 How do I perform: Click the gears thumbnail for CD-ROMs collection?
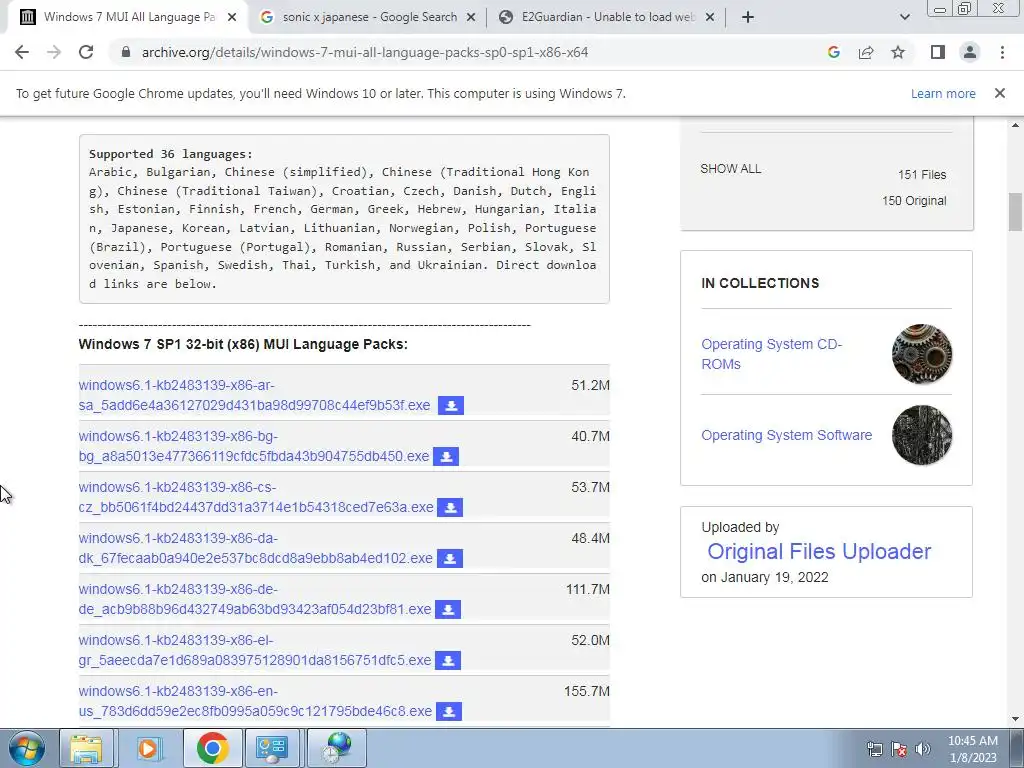click(x=921, y=354)
